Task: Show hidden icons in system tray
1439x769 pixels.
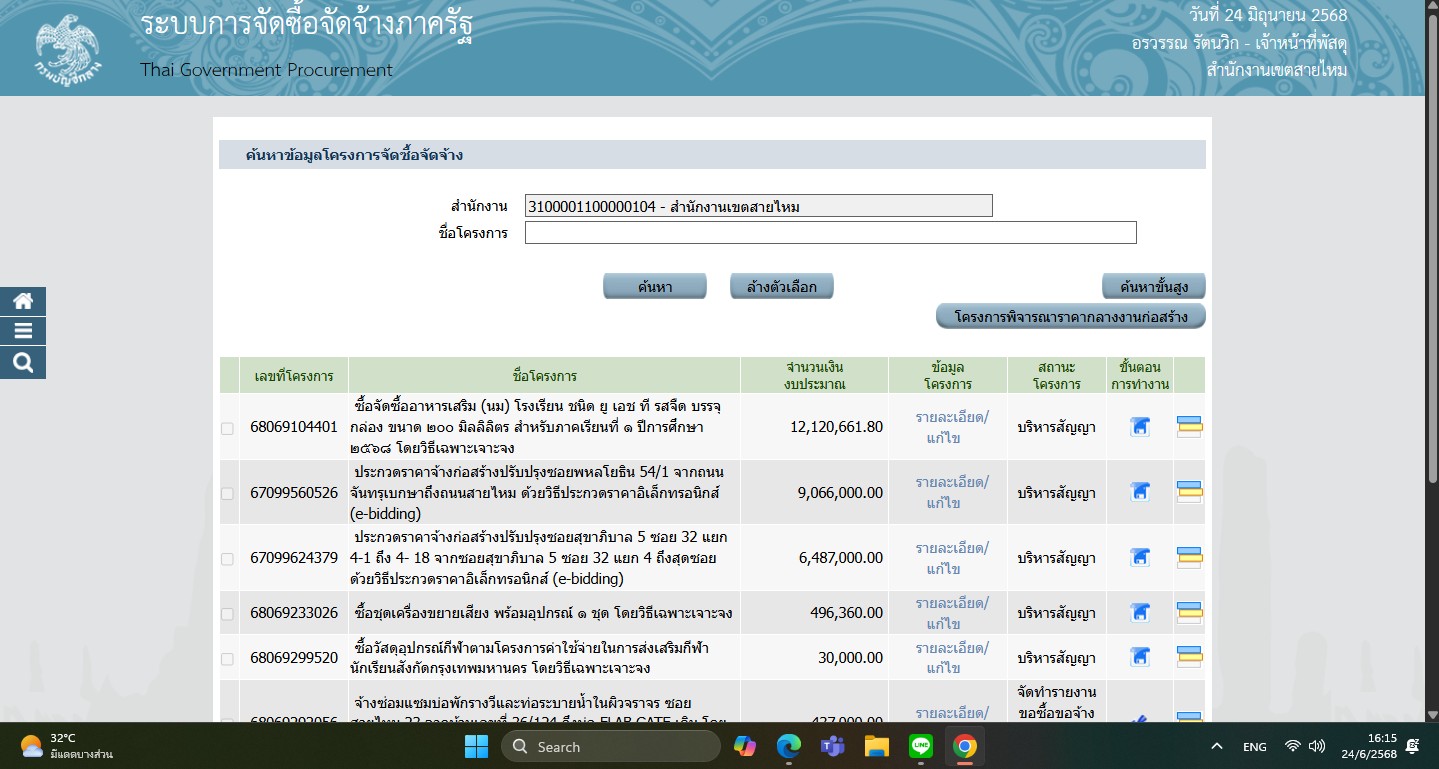Action: [1217, 747]
